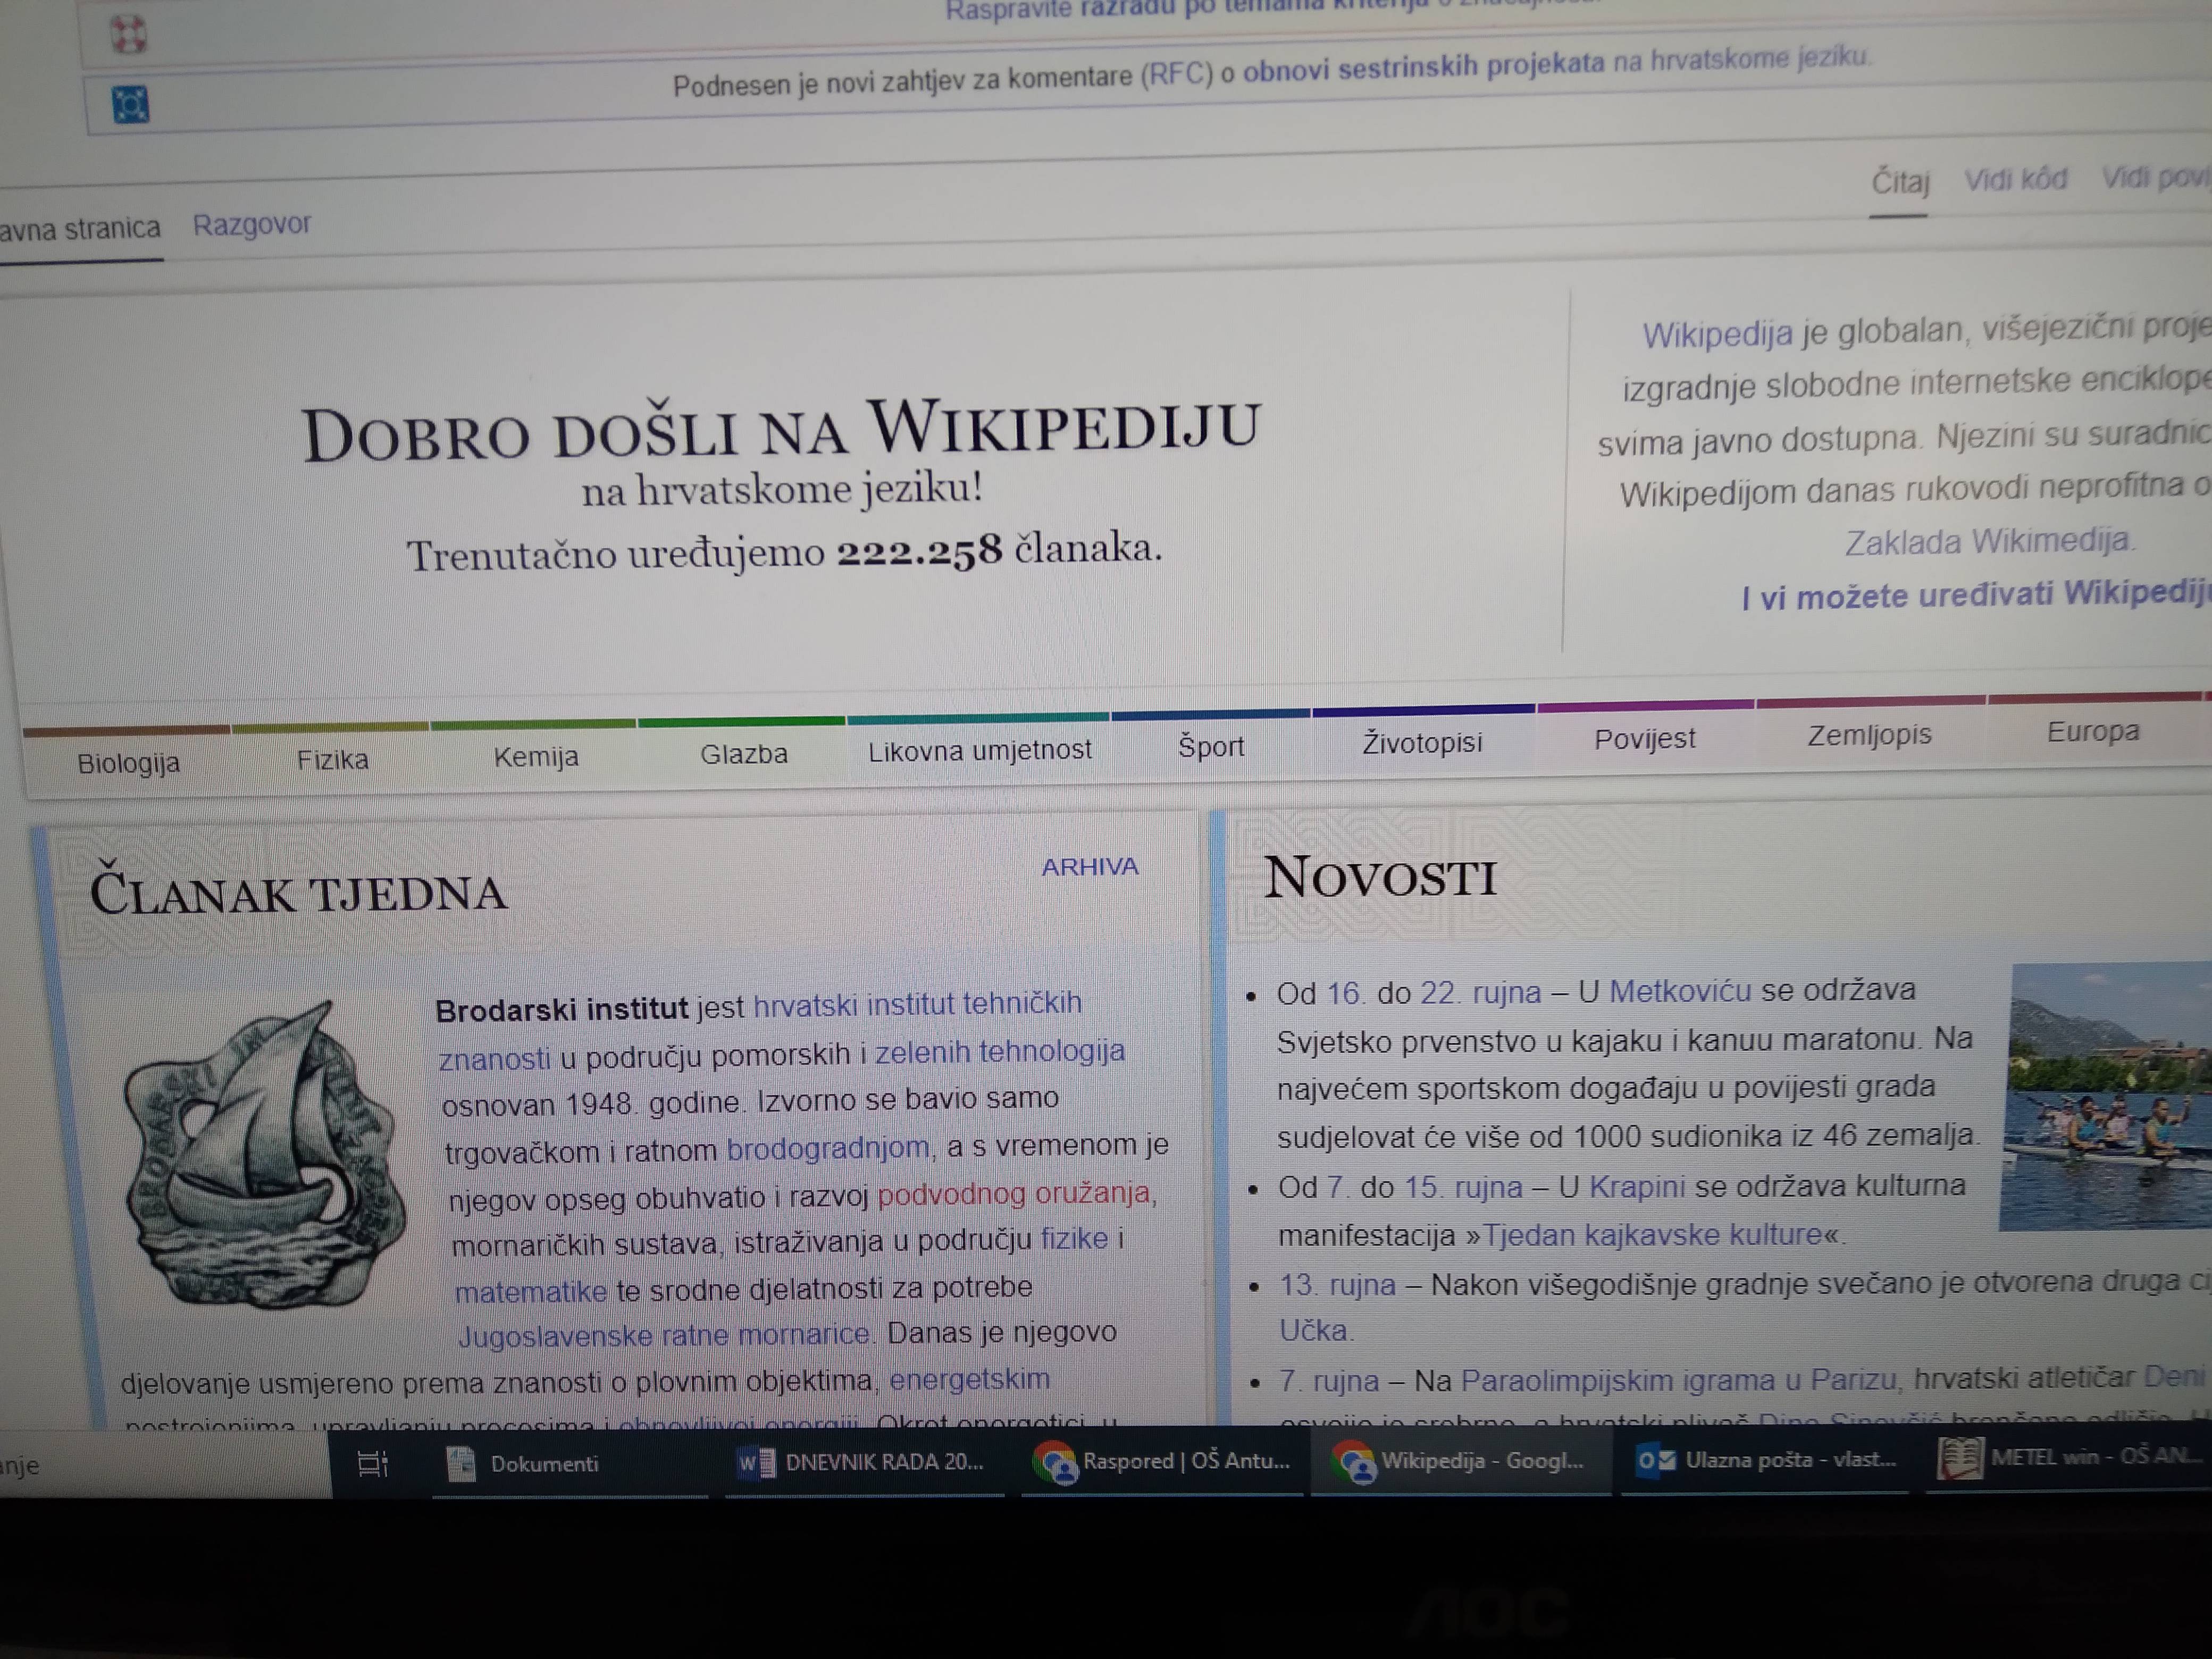Open the Metkoviću link in Novosti
Viewport: 2212px width, 1659px height.
point(1680,990)
